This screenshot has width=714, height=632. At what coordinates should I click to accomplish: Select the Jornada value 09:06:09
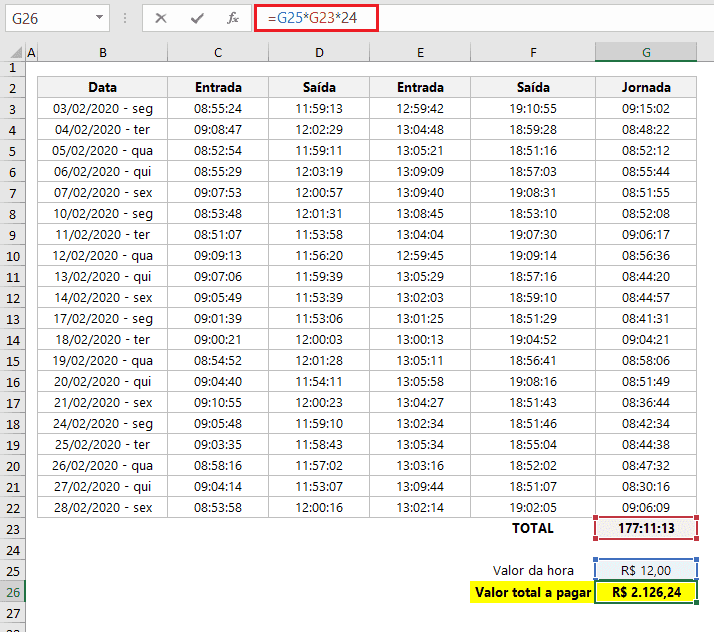pyautogui.click(x=646, y=507)
